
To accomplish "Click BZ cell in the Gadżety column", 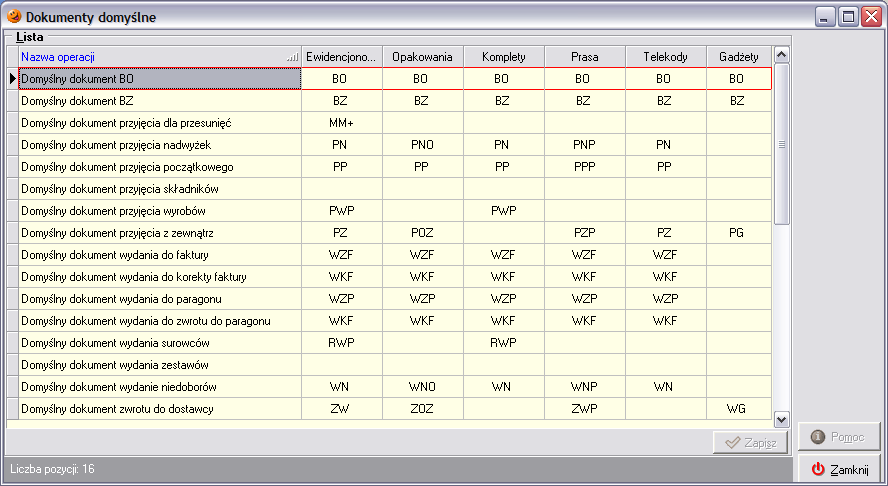I will (739, 101).
